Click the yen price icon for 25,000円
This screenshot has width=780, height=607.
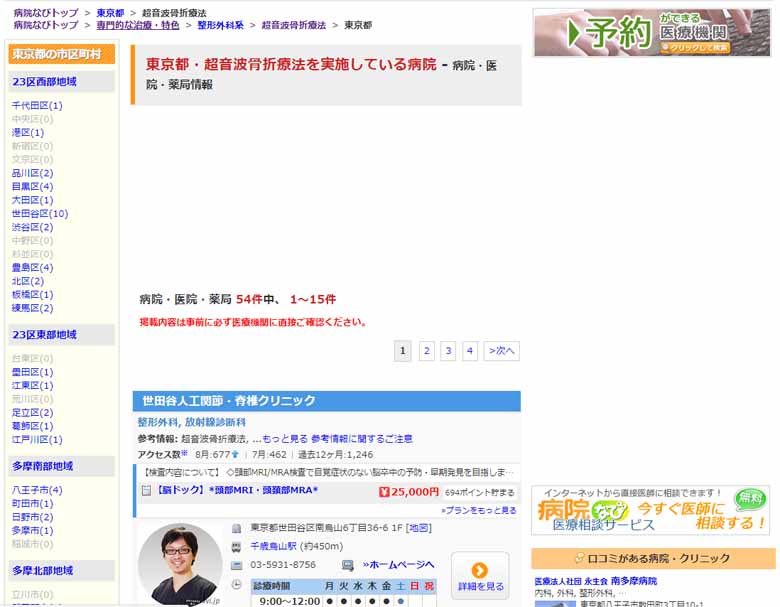(385, 491)
